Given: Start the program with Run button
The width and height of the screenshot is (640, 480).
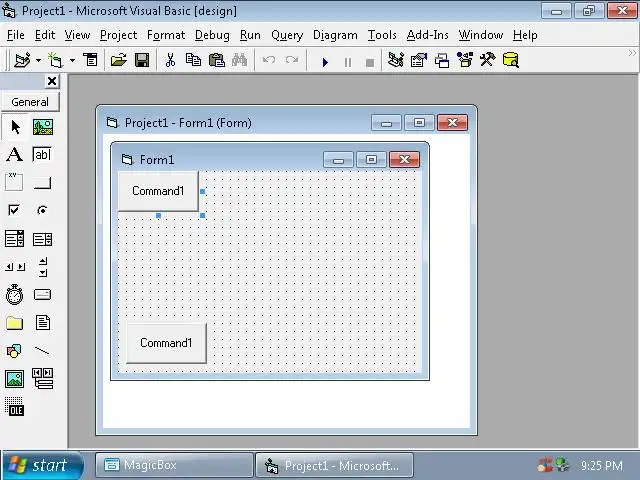Looking at the screenshot, I should click(325, 62).
